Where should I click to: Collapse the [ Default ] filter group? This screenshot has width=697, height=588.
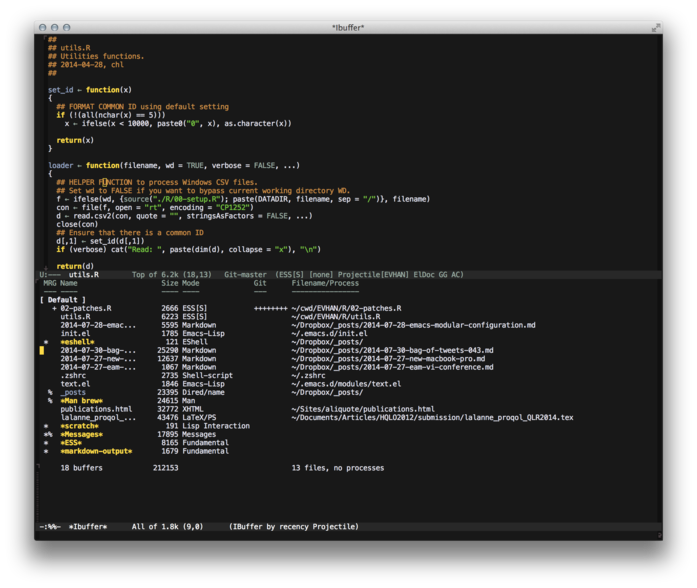tap(63, 299)
